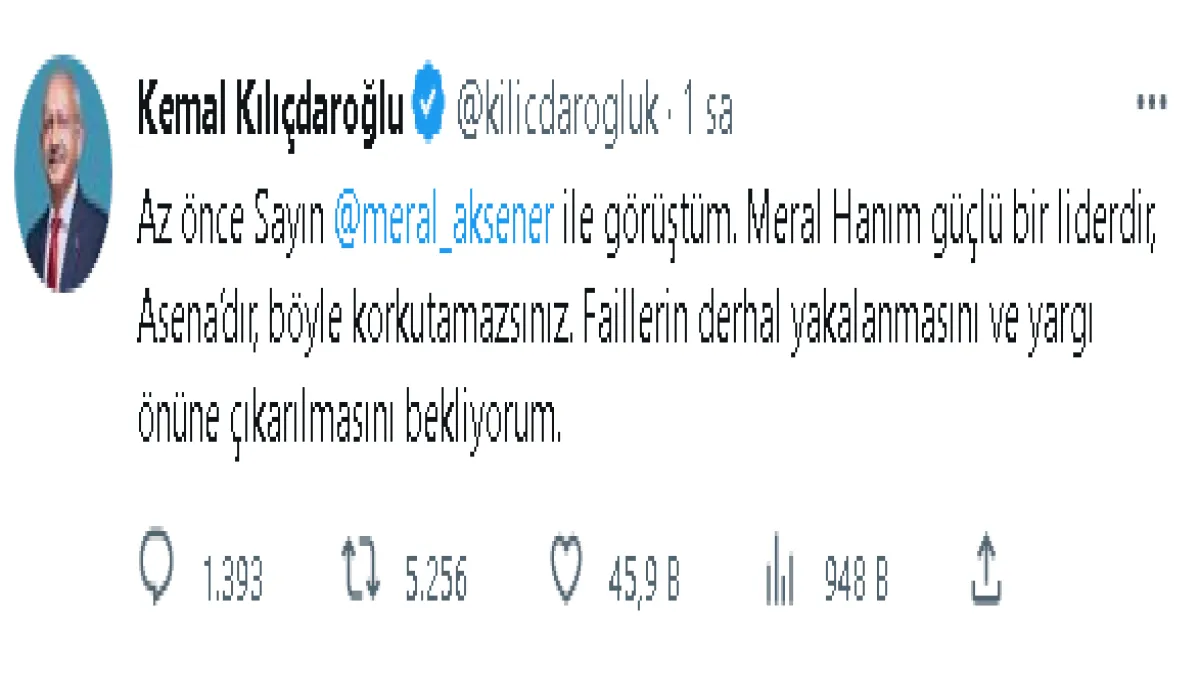1200x675 pixels.
Task: Open Kemal Kılıçdaroğlu's profile picture
Action: click(x=63, y=173)
